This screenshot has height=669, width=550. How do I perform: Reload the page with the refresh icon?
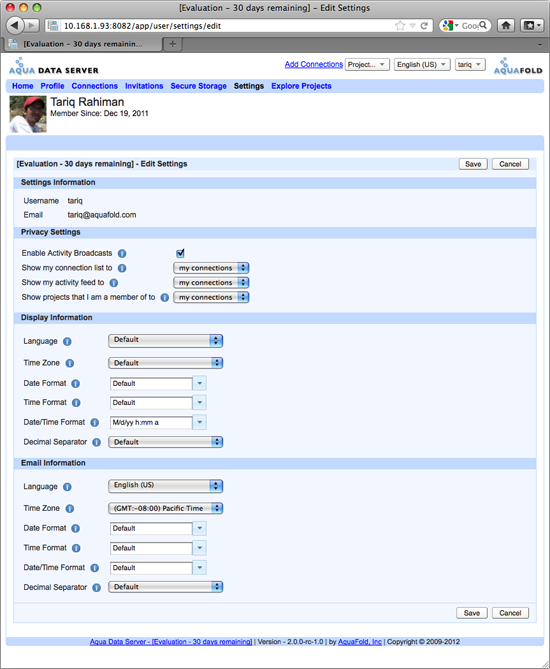(424, 26)
